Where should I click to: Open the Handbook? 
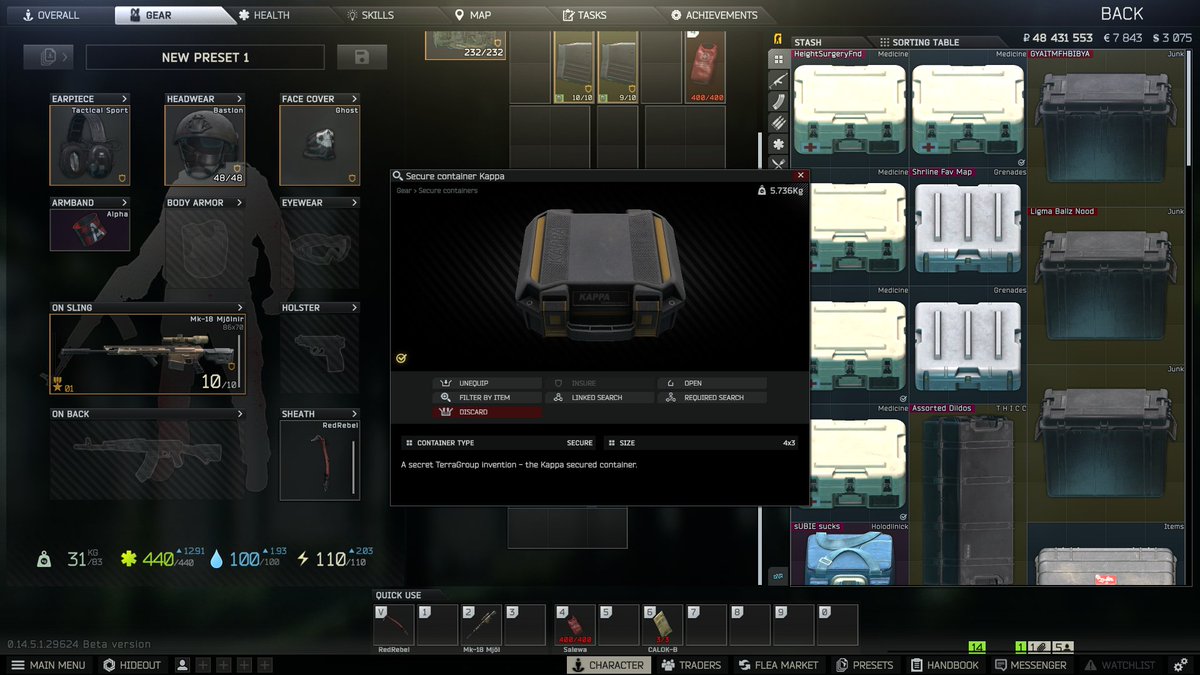945,665
